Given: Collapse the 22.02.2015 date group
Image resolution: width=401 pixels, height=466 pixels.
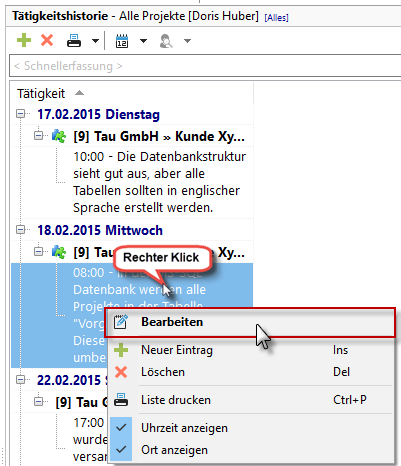Looking at the screenshot, I should [x=20, y=380].
